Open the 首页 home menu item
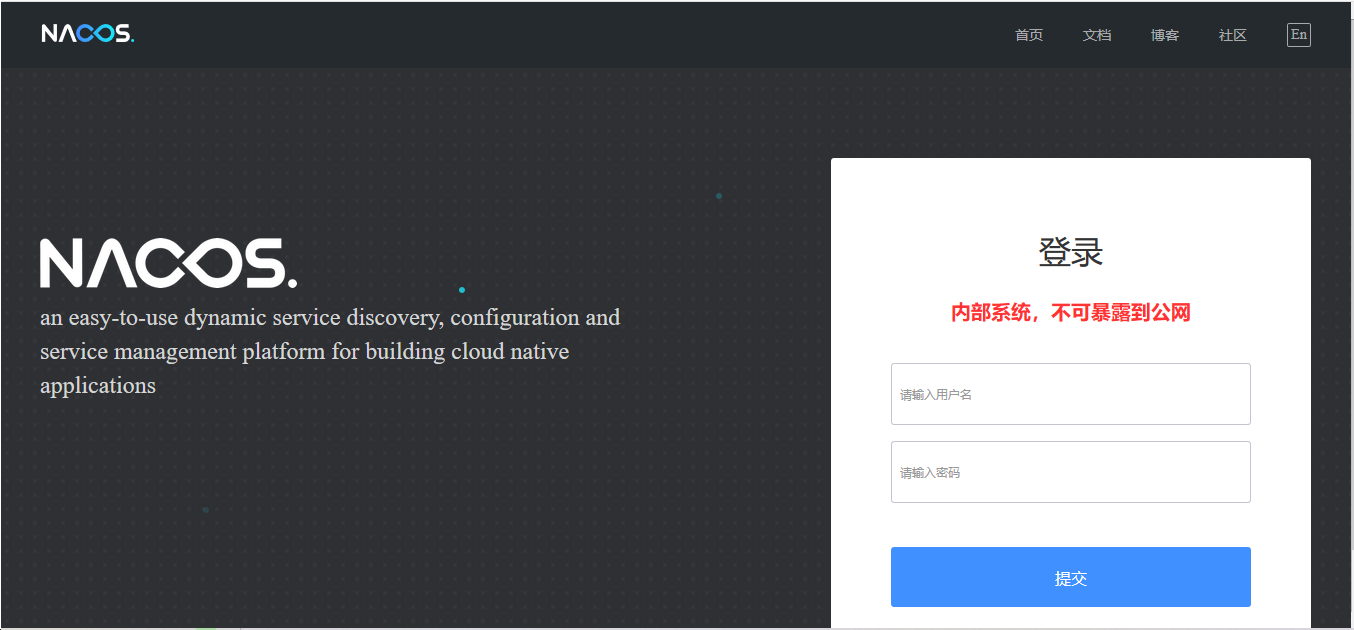Screen dimensions: 1354x630 tap(1029, 35)
